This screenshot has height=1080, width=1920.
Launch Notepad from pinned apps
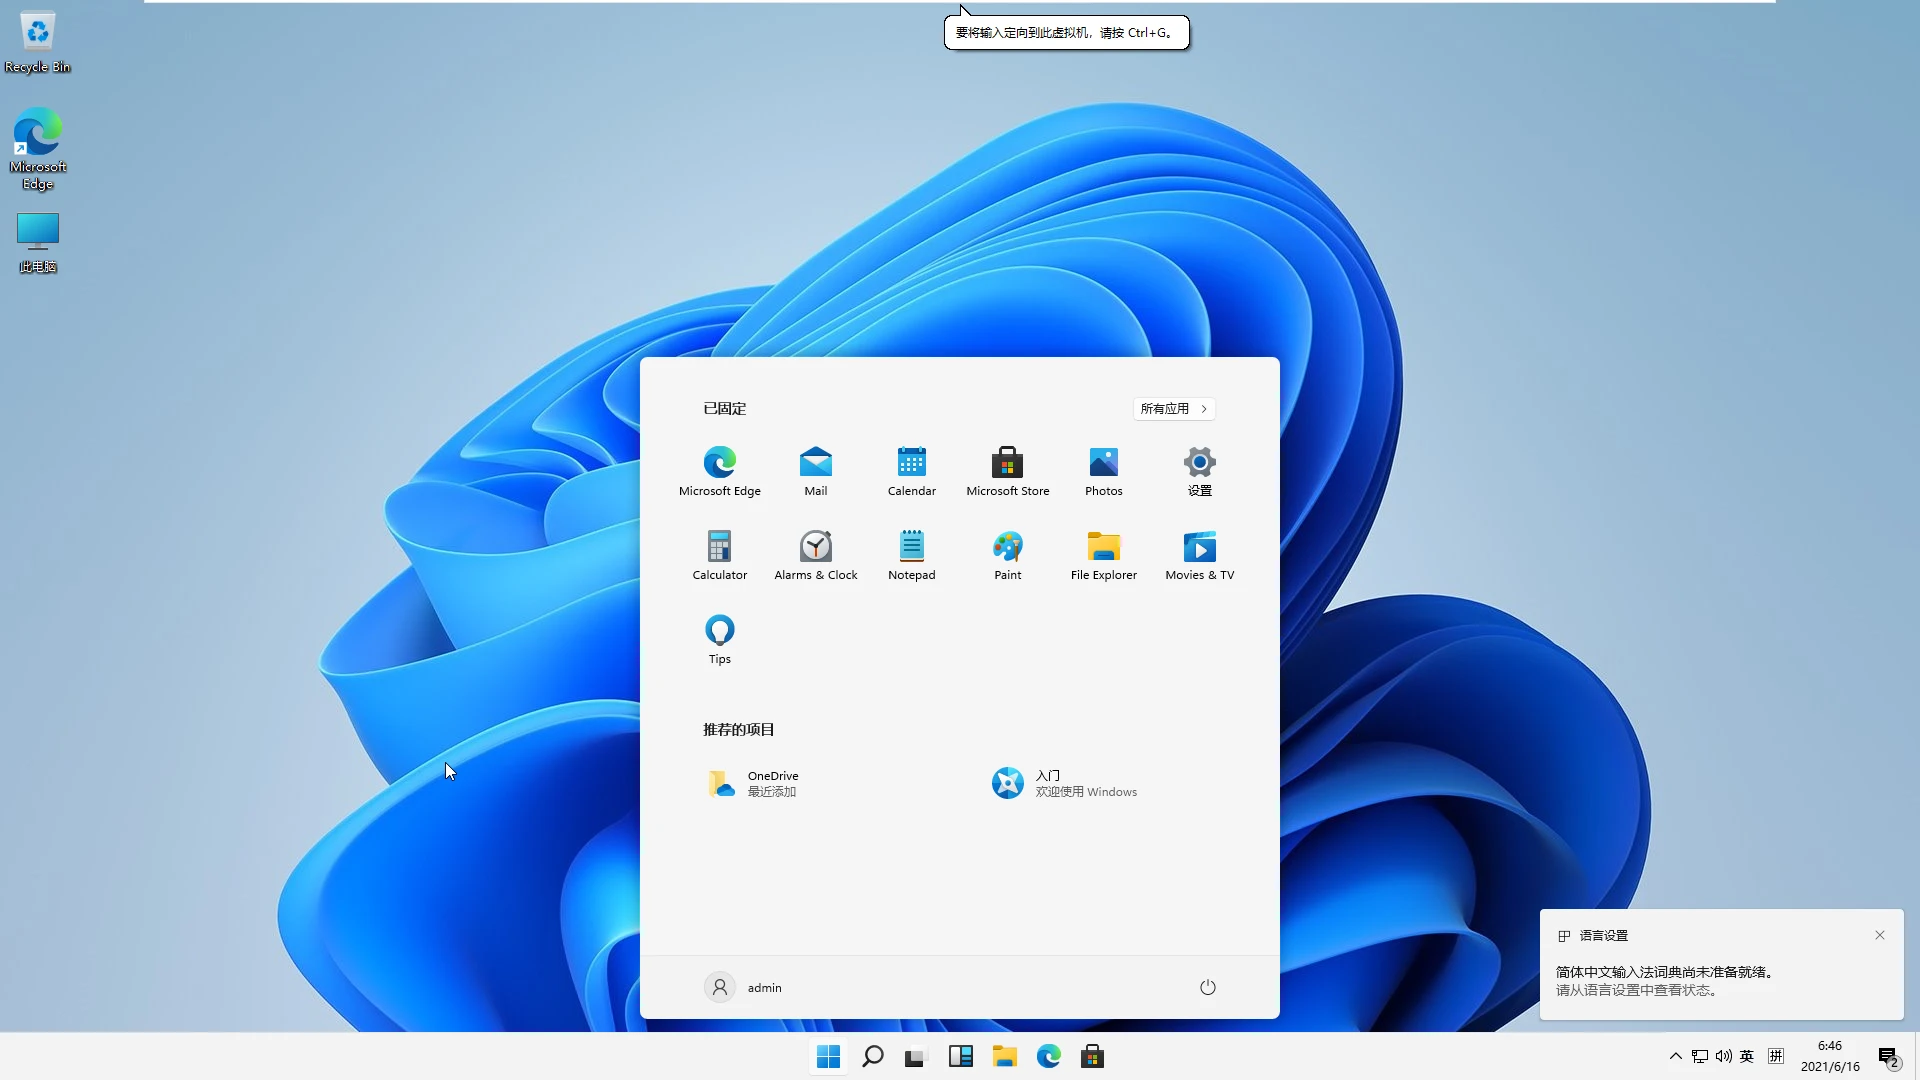[912, 555]
